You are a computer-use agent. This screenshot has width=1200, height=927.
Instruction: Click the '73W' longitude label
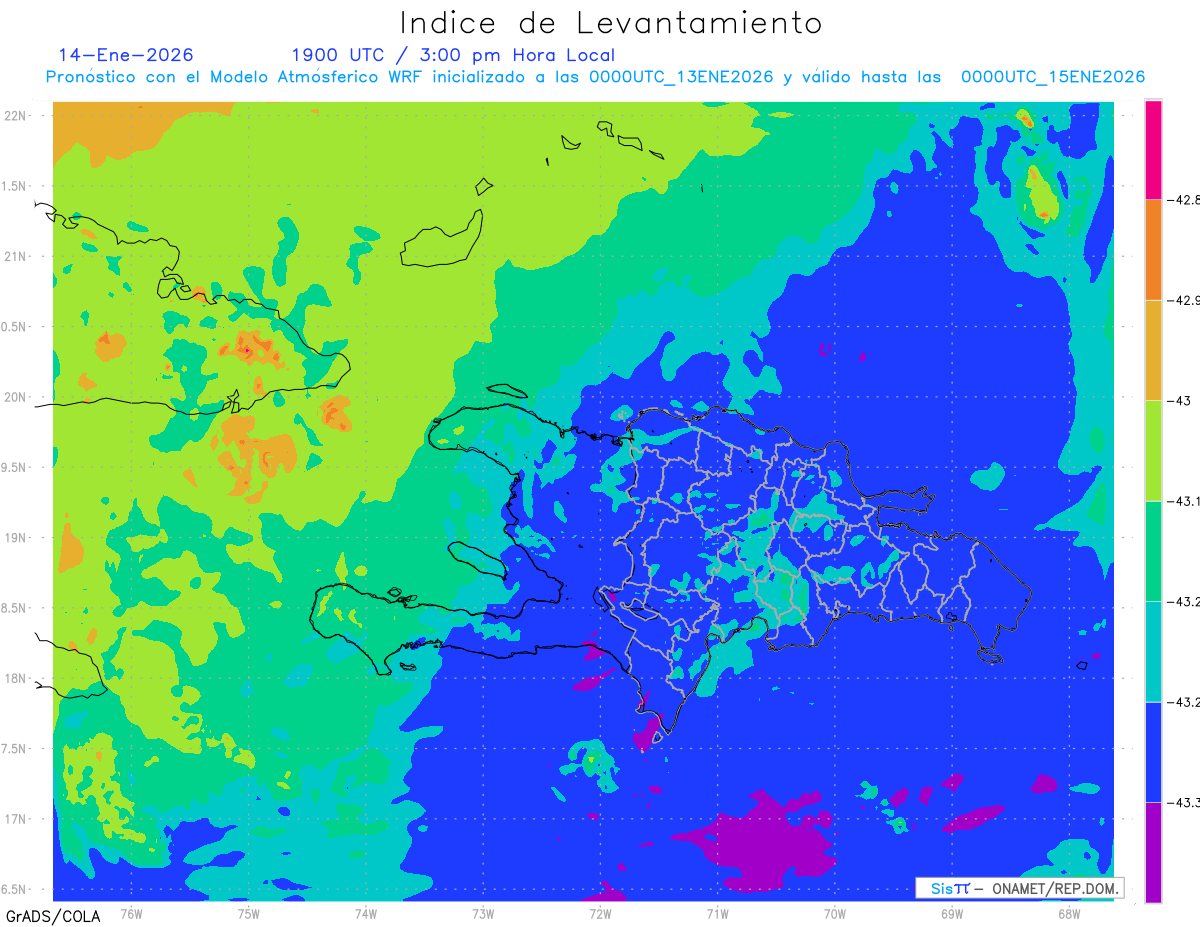[x=483, y=913]
